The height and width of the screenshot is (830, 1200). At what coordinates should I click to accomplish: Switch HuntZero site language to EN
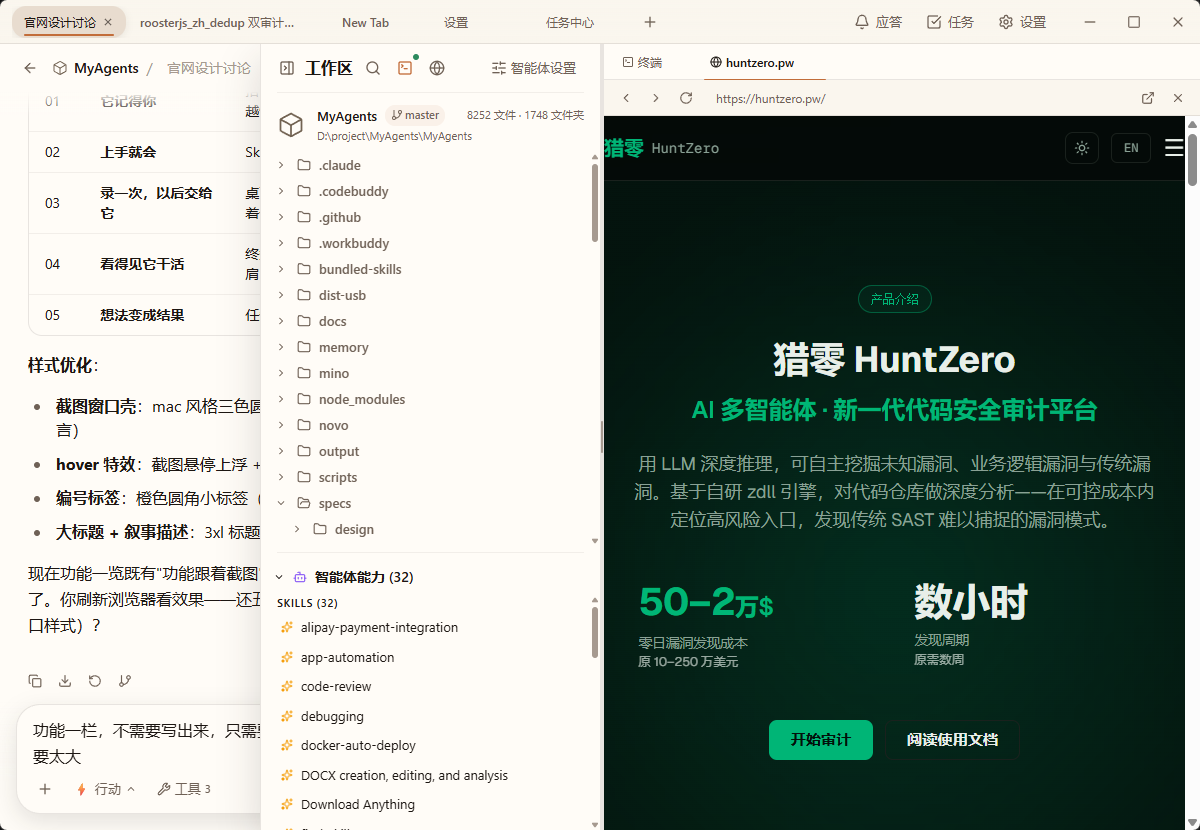click(x=1131, y=148)
